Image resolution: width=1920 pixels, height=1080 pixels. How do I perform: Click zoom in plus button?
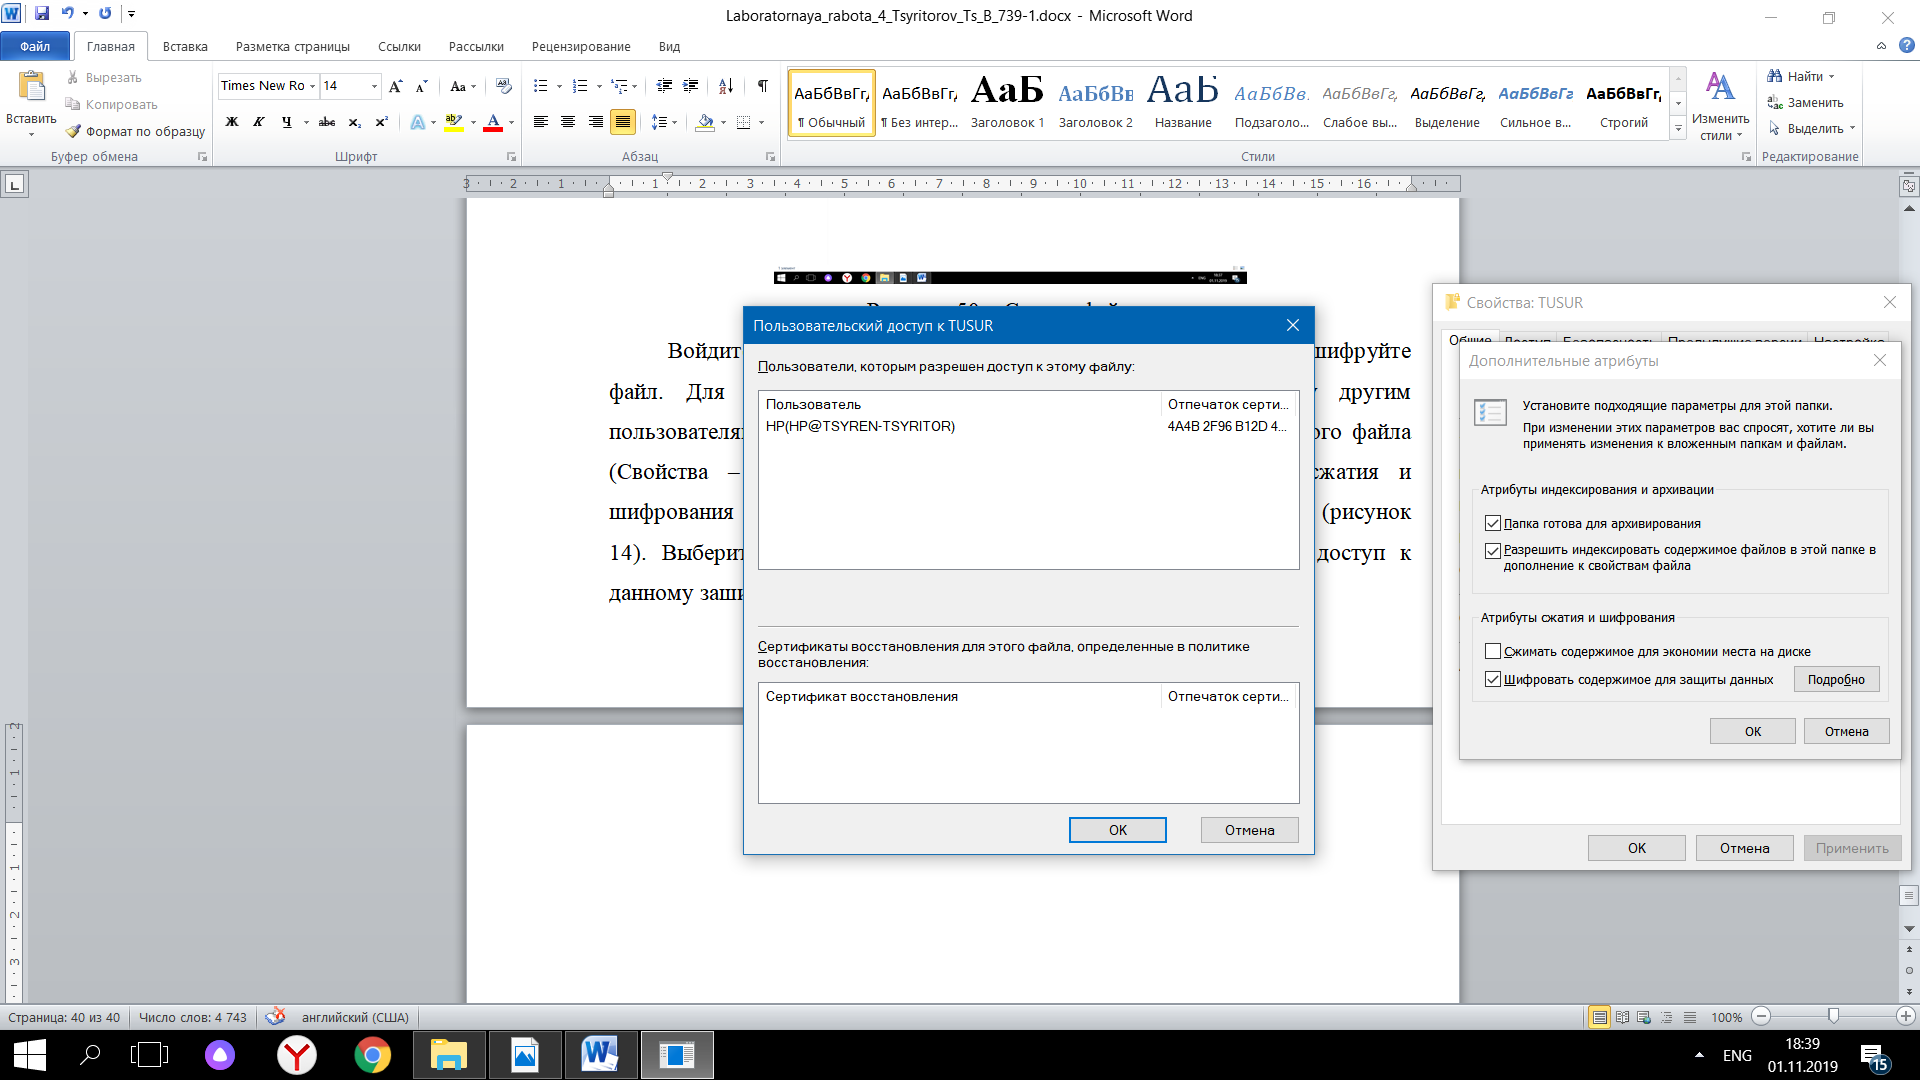(x=1906, y=1016)
